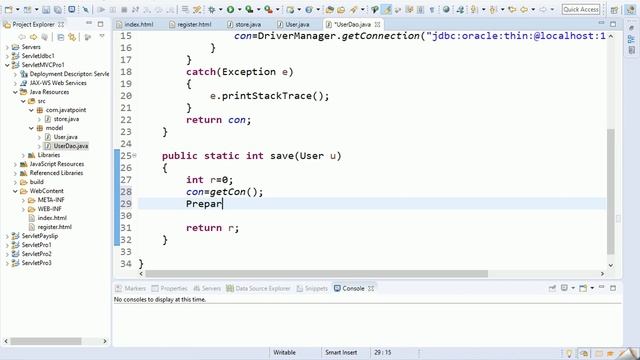
Task: Click the Save All icon
Action: click(58, 9)
